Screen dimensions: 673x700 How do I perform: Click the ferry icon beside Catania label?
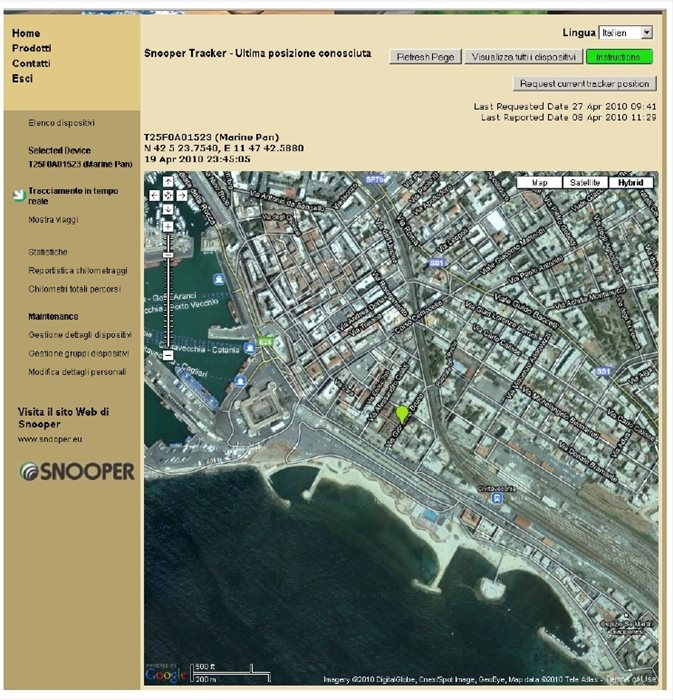250,348
